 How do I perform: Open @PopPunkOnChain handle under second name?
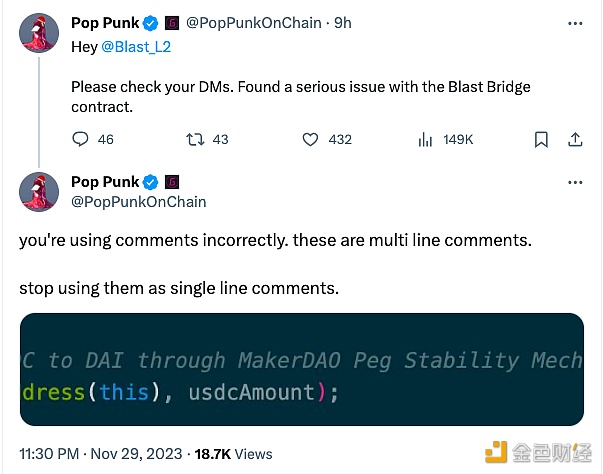coord(139,202)
